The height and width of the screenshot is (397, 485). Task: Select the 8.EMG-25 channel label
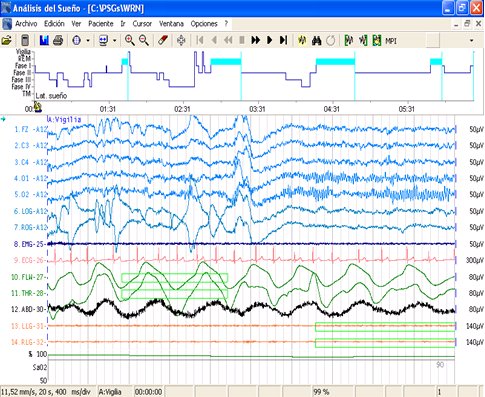click(x=29, y=244)
